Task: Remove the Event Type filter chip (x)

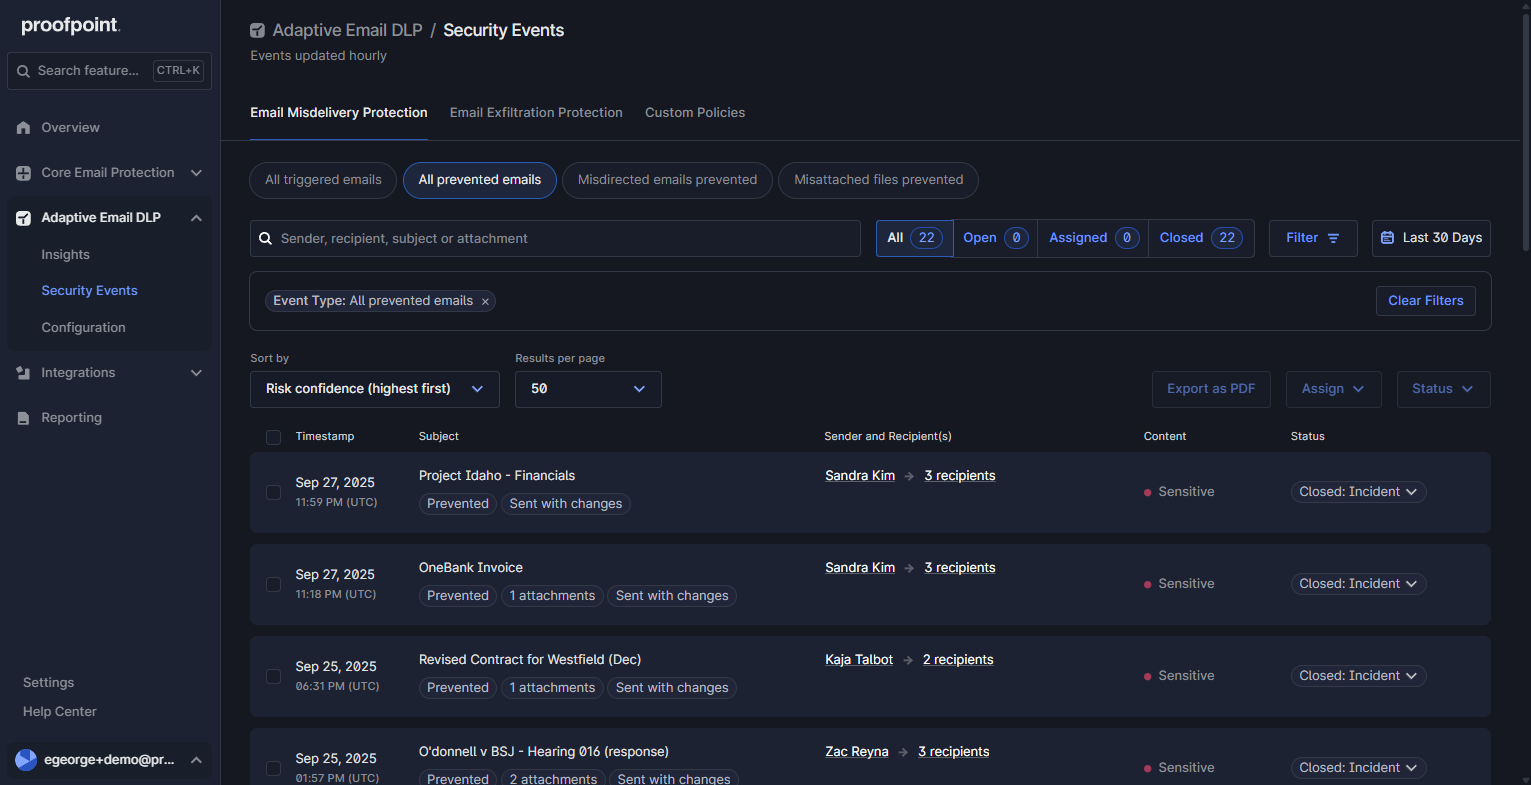Action: [485, 302]
